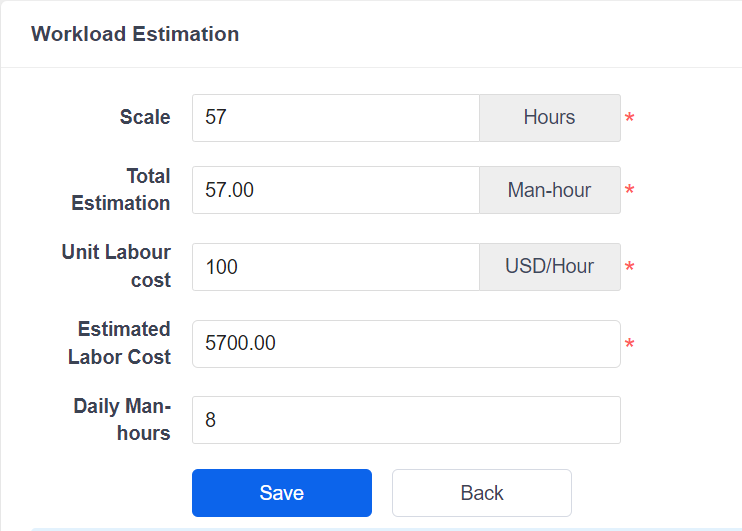Screen dimensions: 742x531
Task: Focus the Daily Man-hours input
Action: pyautogui.click(x=406, y=420)
